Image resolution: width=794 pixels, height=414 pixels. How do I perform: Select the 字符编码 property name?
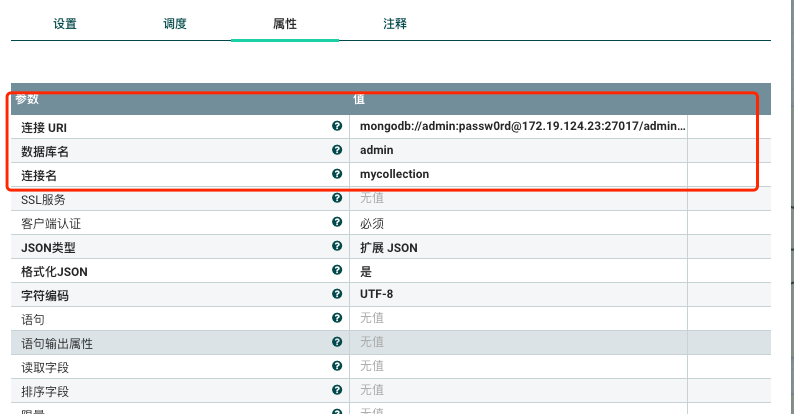tap(45, 296)
